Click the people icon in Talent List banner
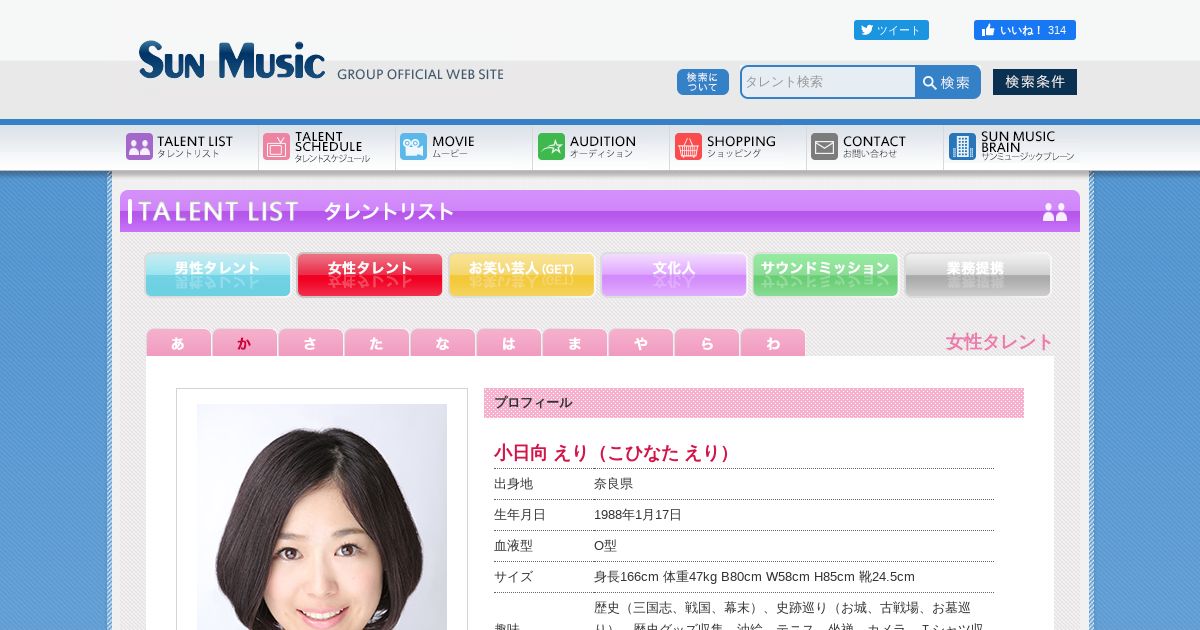The height and width of the screenshot is (630, 1200). pyautogui.click(x=1055, y=212)
